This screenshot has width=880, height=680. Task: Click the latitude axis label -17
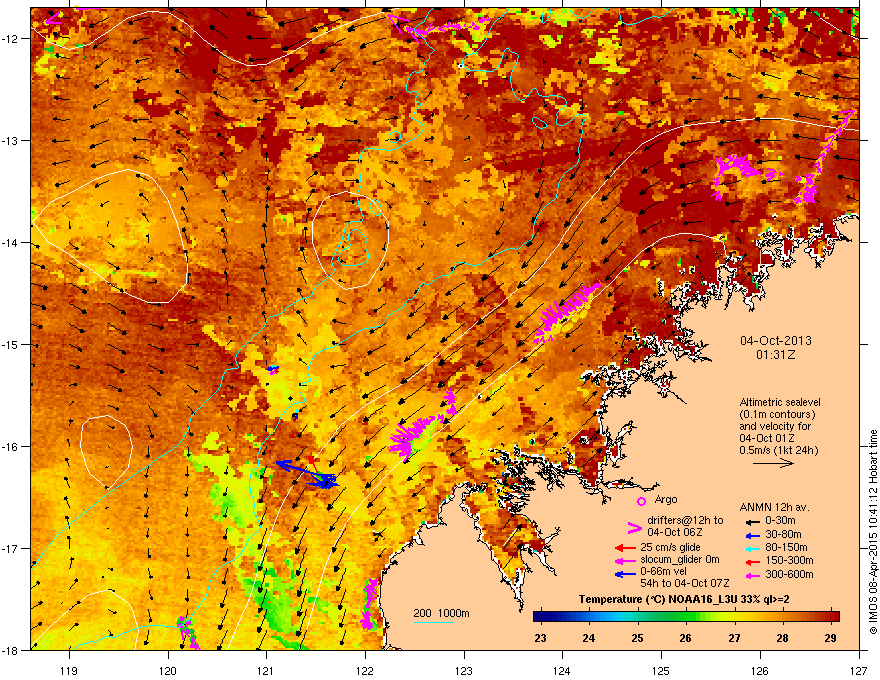(11, 548)
